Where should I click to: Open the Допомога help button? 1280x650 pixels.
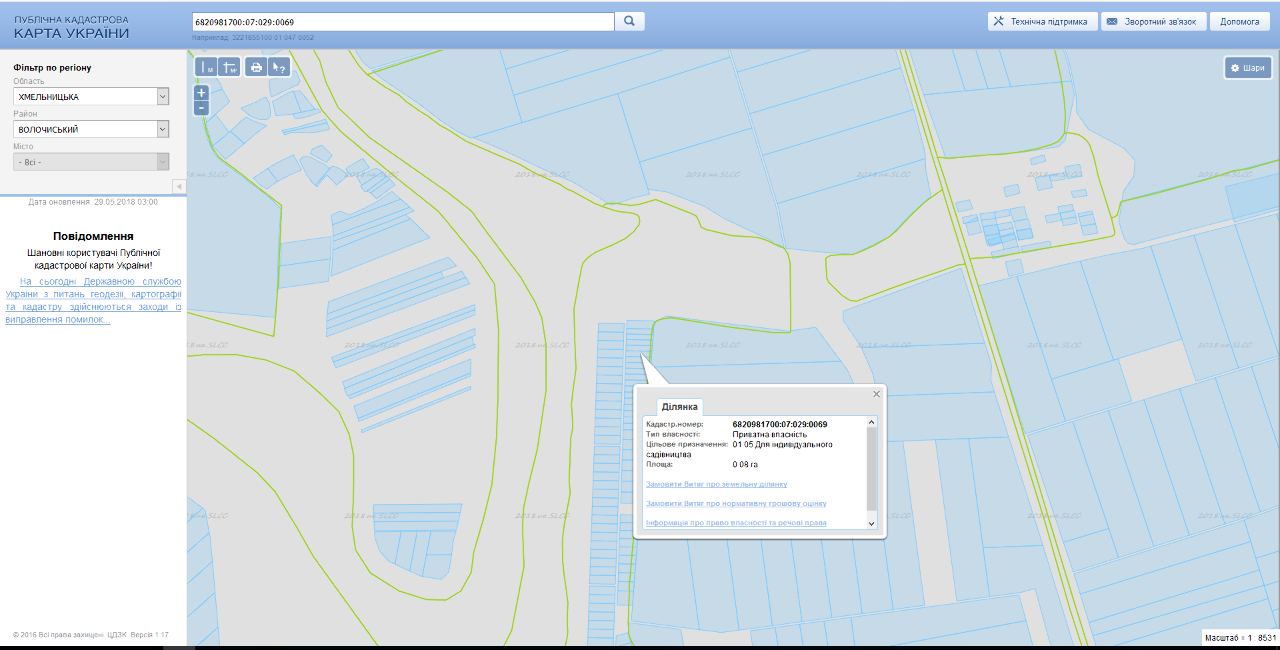(x=1239, y=21)
